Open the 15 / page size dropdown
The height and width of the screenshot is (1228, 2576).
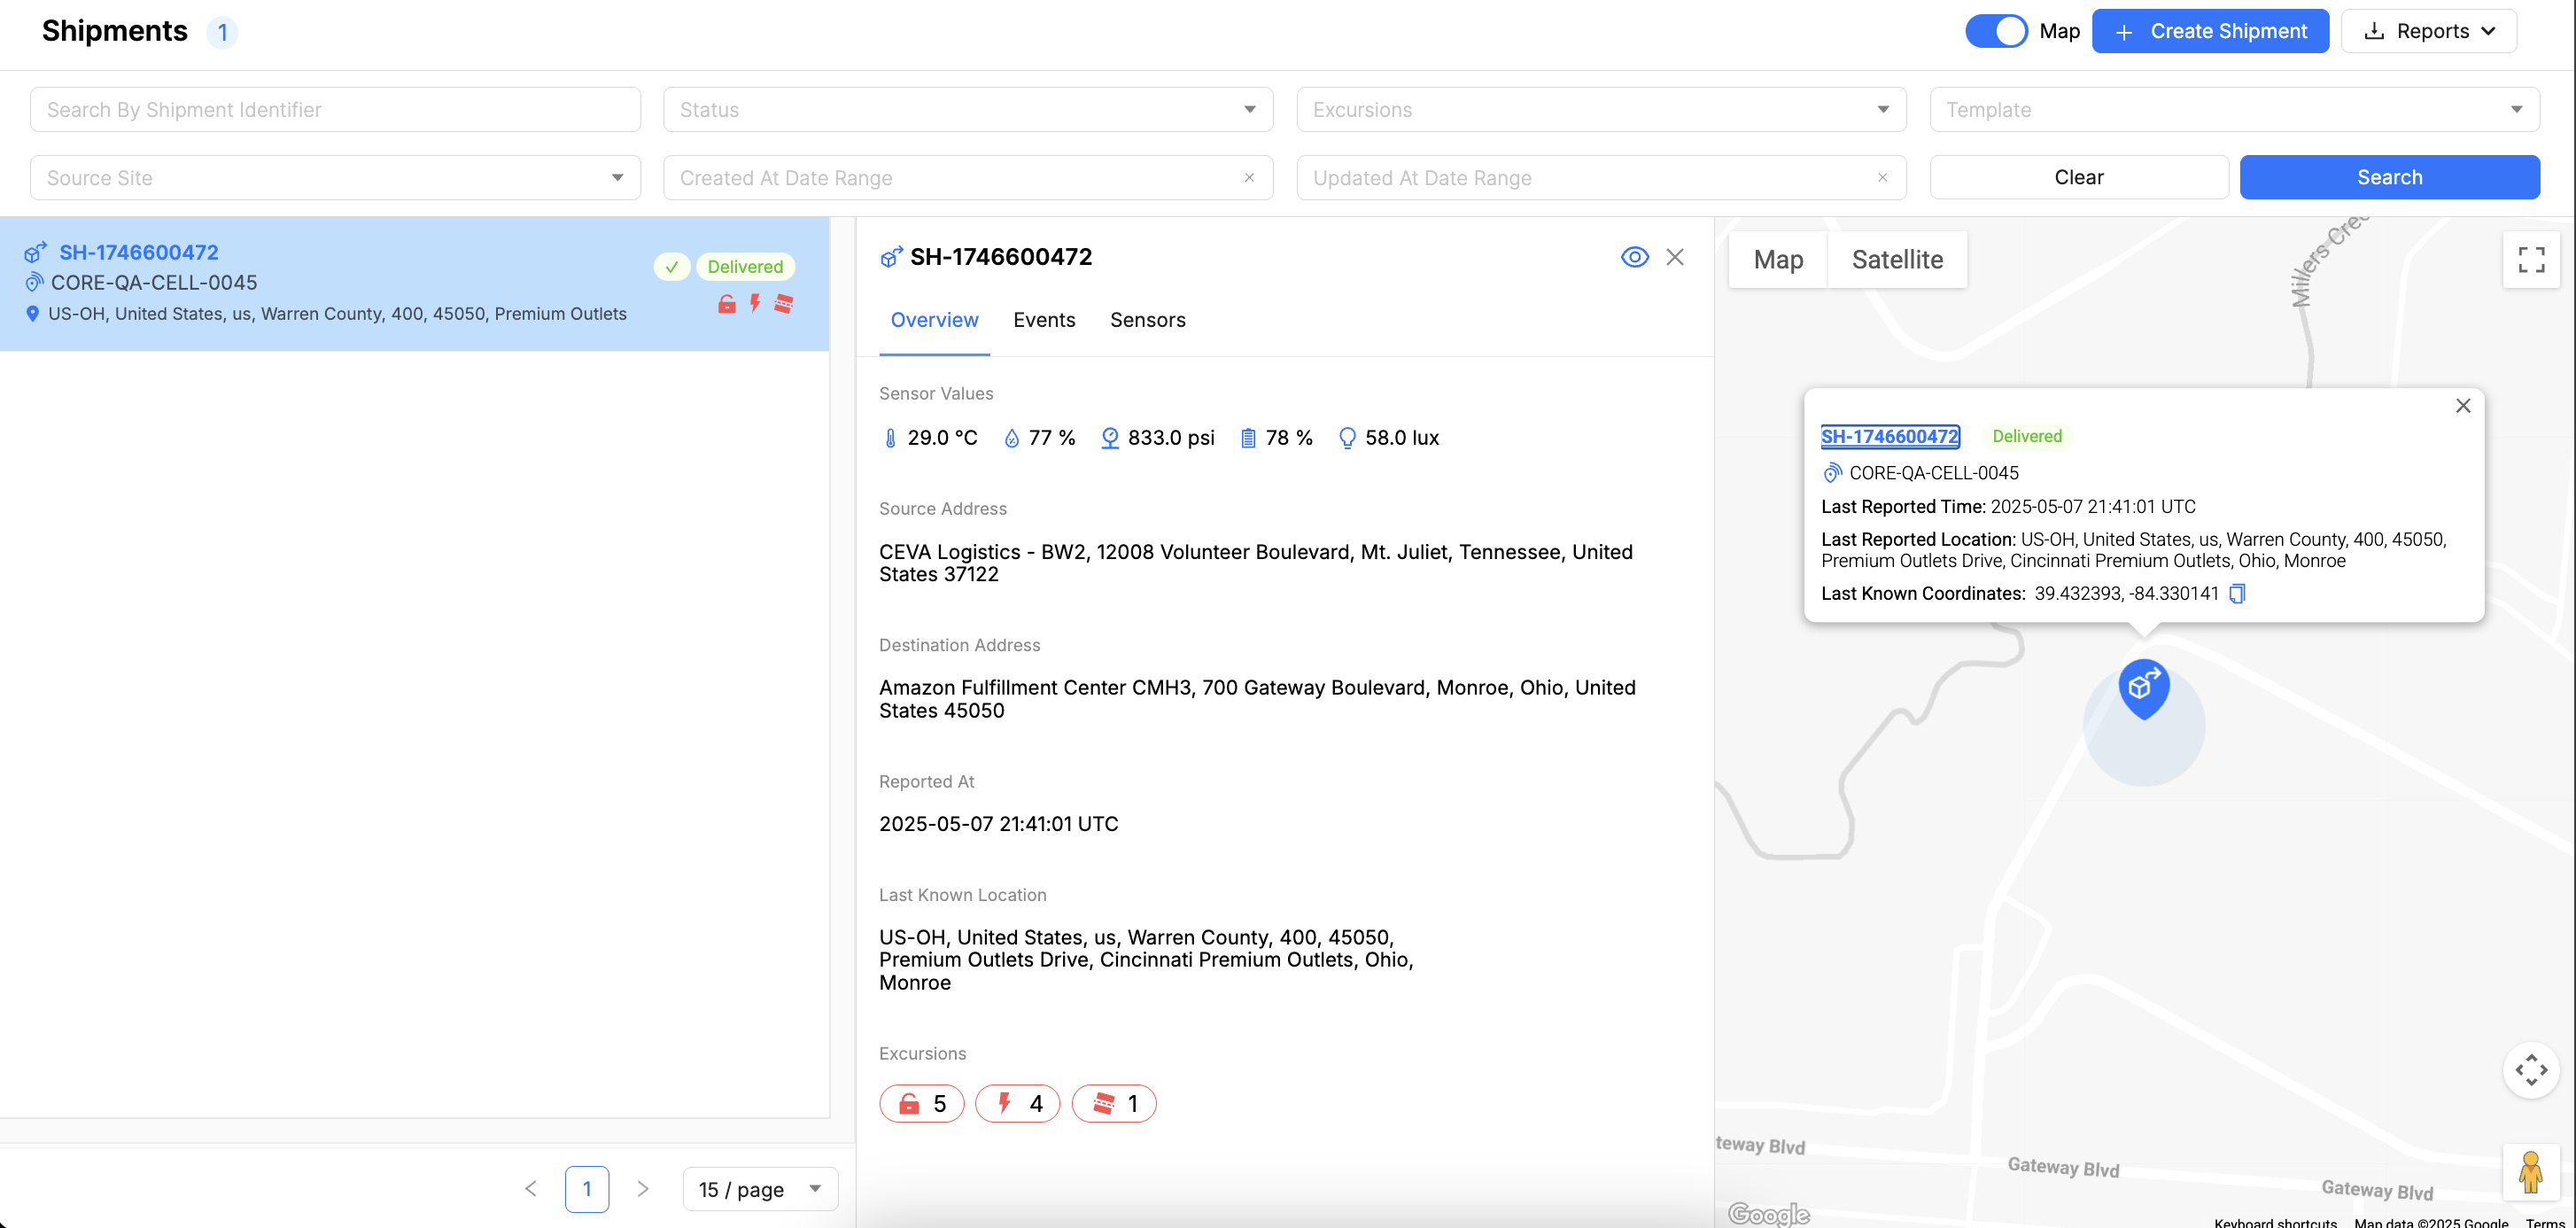pos(760,1189)
